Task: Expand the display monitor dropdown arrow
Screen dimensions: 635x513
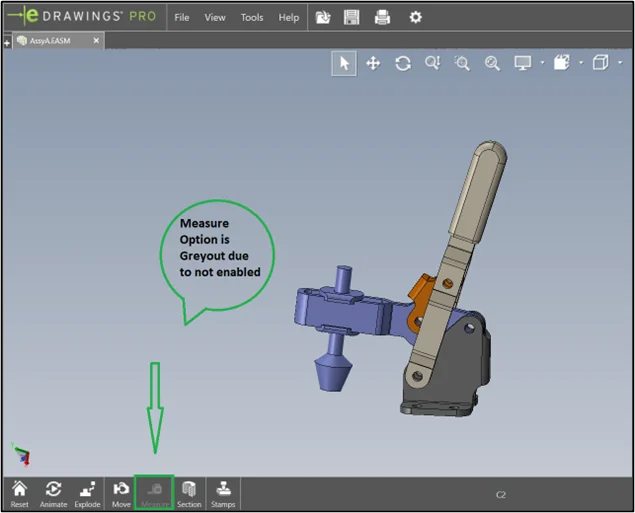Action: (542, 63)
